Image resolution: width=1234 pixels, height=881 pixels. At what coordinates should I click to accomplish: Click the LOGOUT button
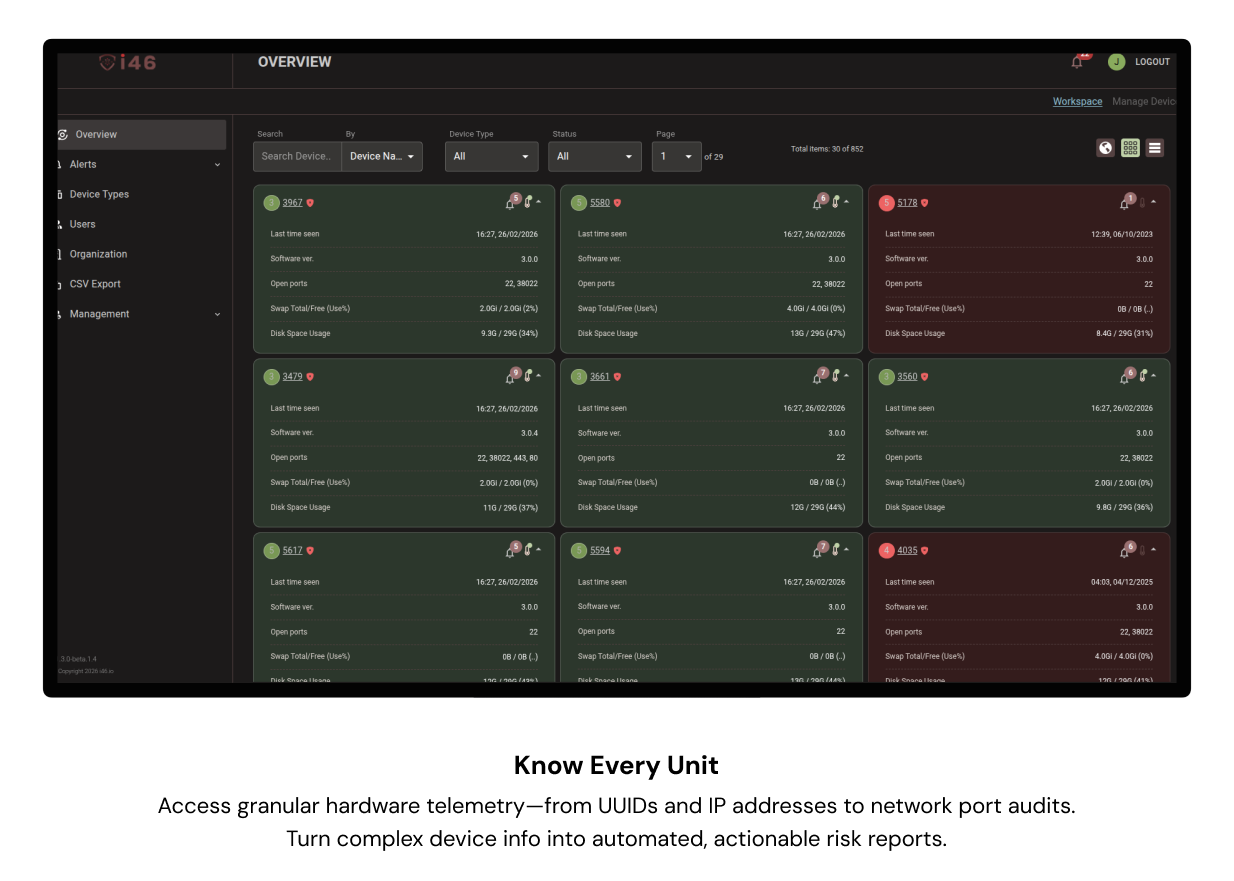(x=1152, y=62)
